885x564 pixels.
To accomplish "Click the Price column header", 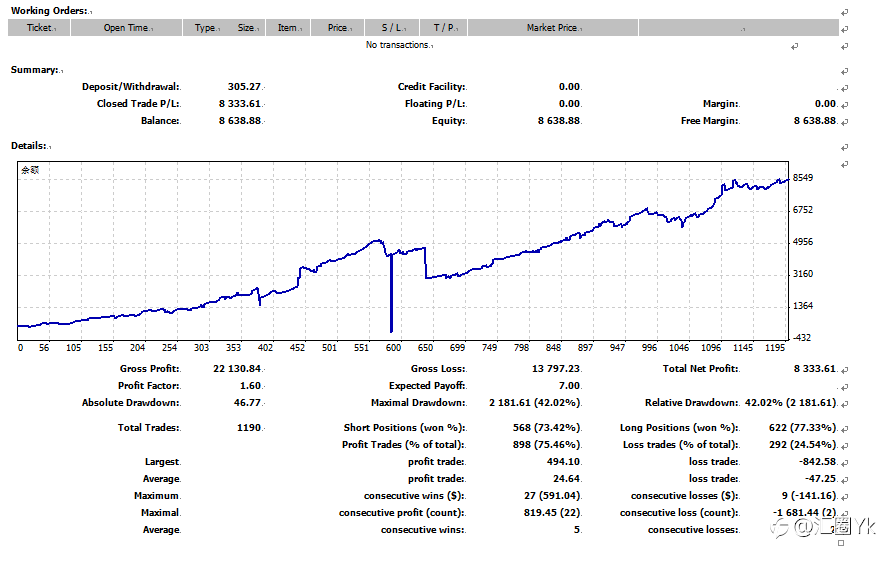I will 338,28.
